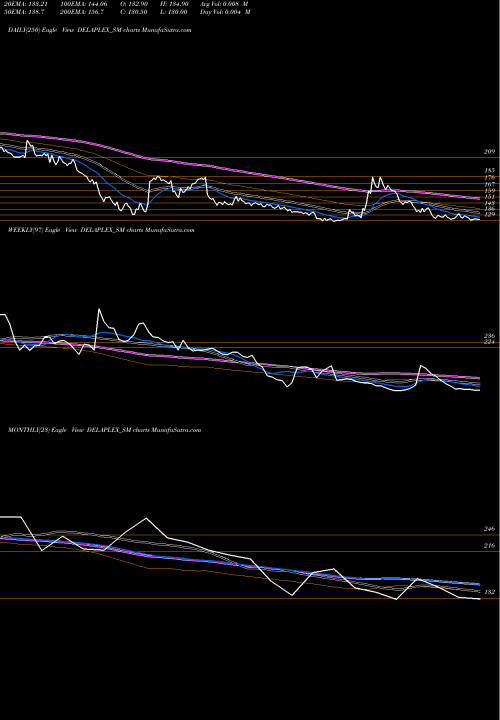Click the 167 price label on daily chart
This screenshot has height=720, width=500.
(x=489, y=184)
